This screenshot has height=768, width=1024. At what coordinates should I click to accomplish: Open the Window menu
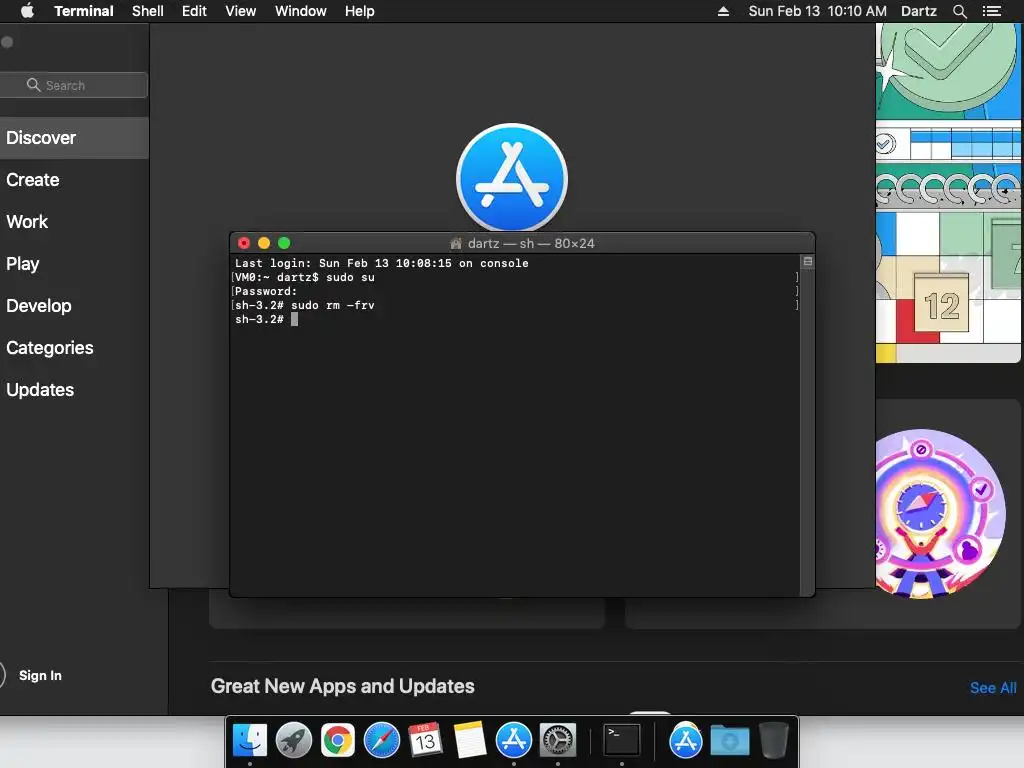[300, 11]
